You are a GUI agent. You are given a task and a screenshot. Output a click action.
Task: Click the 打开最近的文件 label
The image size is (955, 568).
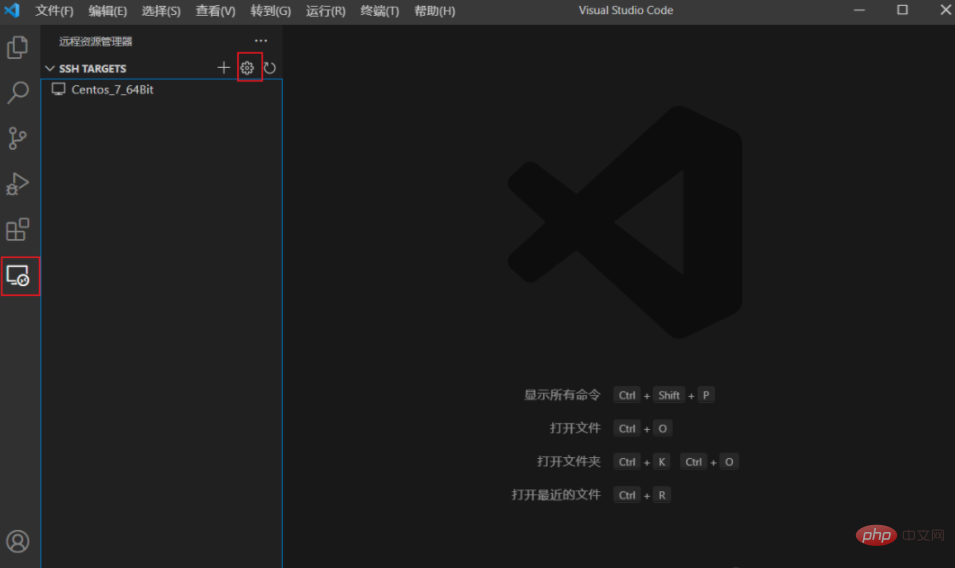click(556, 494)
